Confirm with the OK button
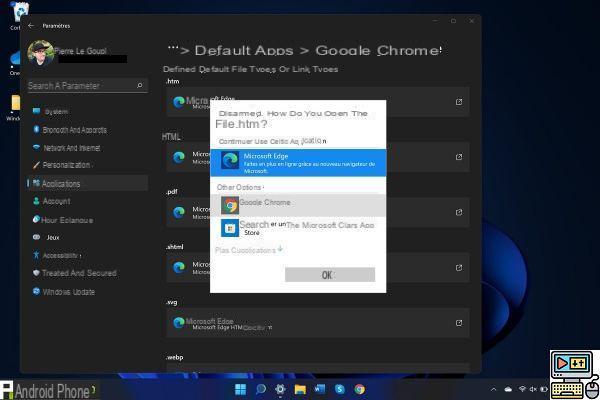The height and width of the screenshot is (400, 600). point(330,274)
